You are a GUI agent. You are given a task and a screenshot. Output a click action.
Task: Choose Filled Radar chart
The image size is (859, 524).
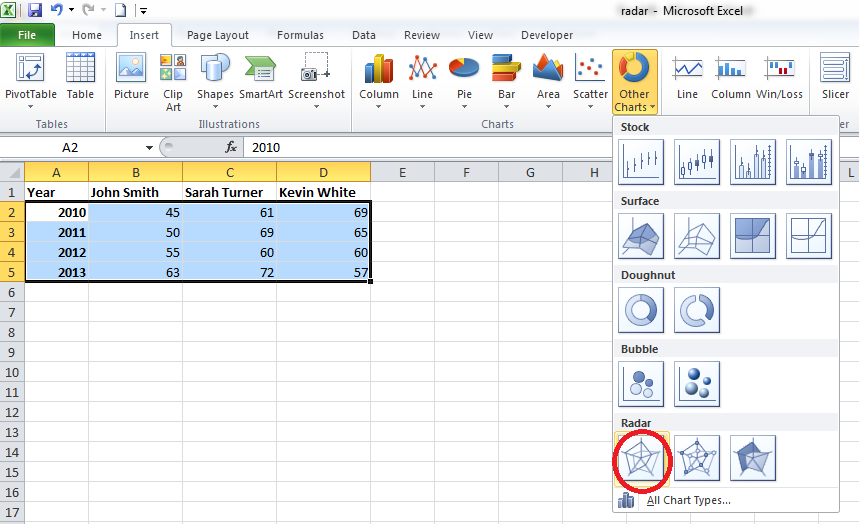click(753, 458)
